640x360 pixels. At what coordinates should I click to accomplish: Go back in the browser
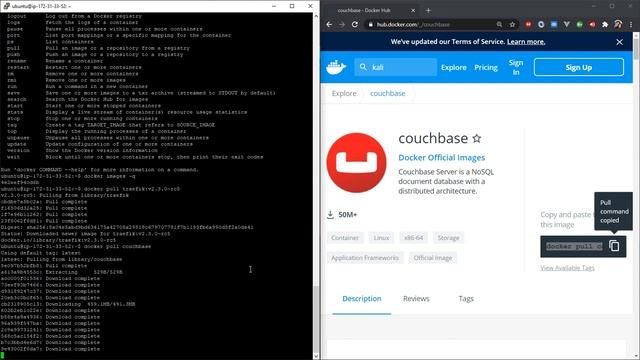329,24
